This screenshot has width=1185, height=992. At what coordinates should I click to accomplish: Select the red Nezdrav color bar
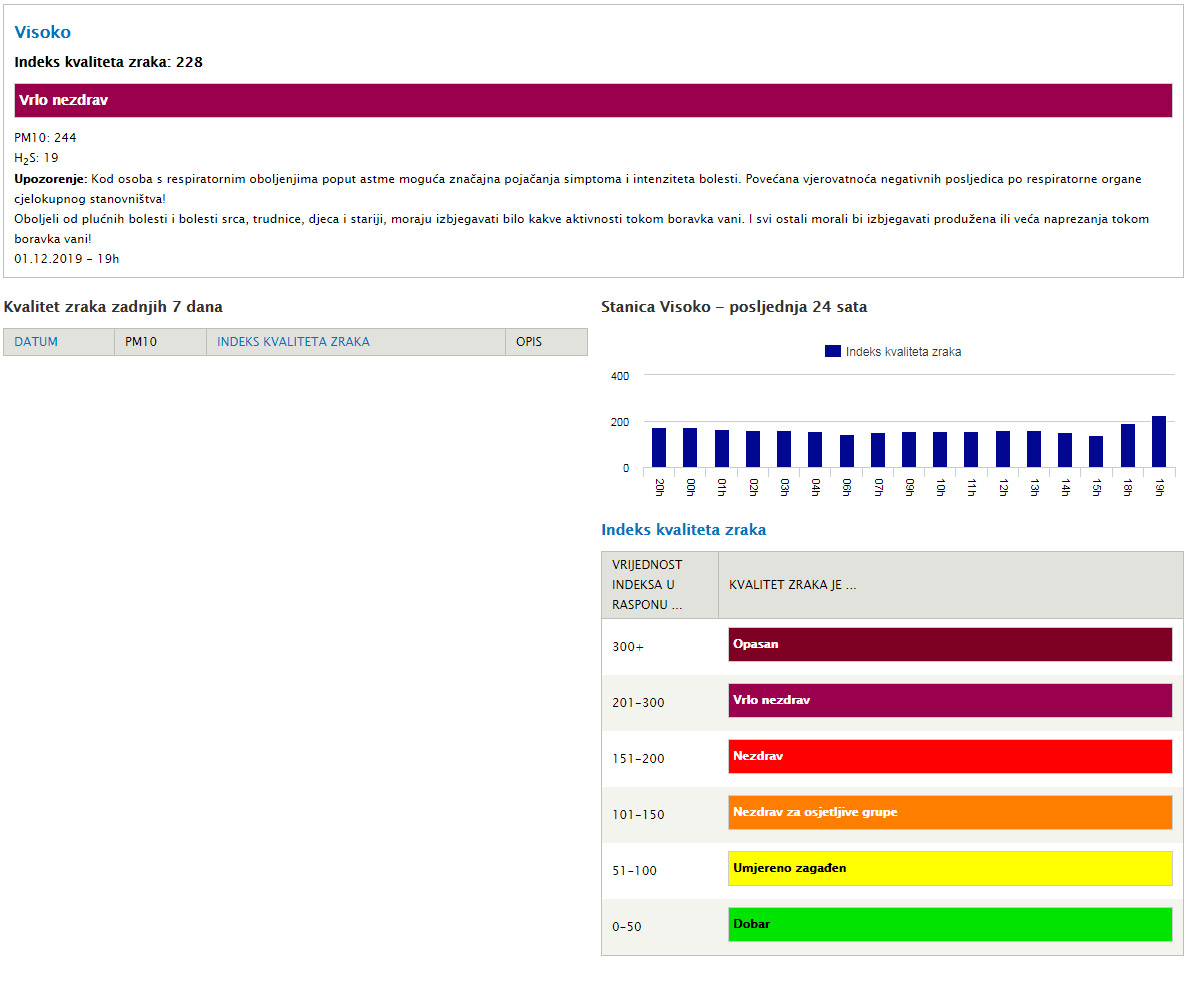(x=949, y=757)
